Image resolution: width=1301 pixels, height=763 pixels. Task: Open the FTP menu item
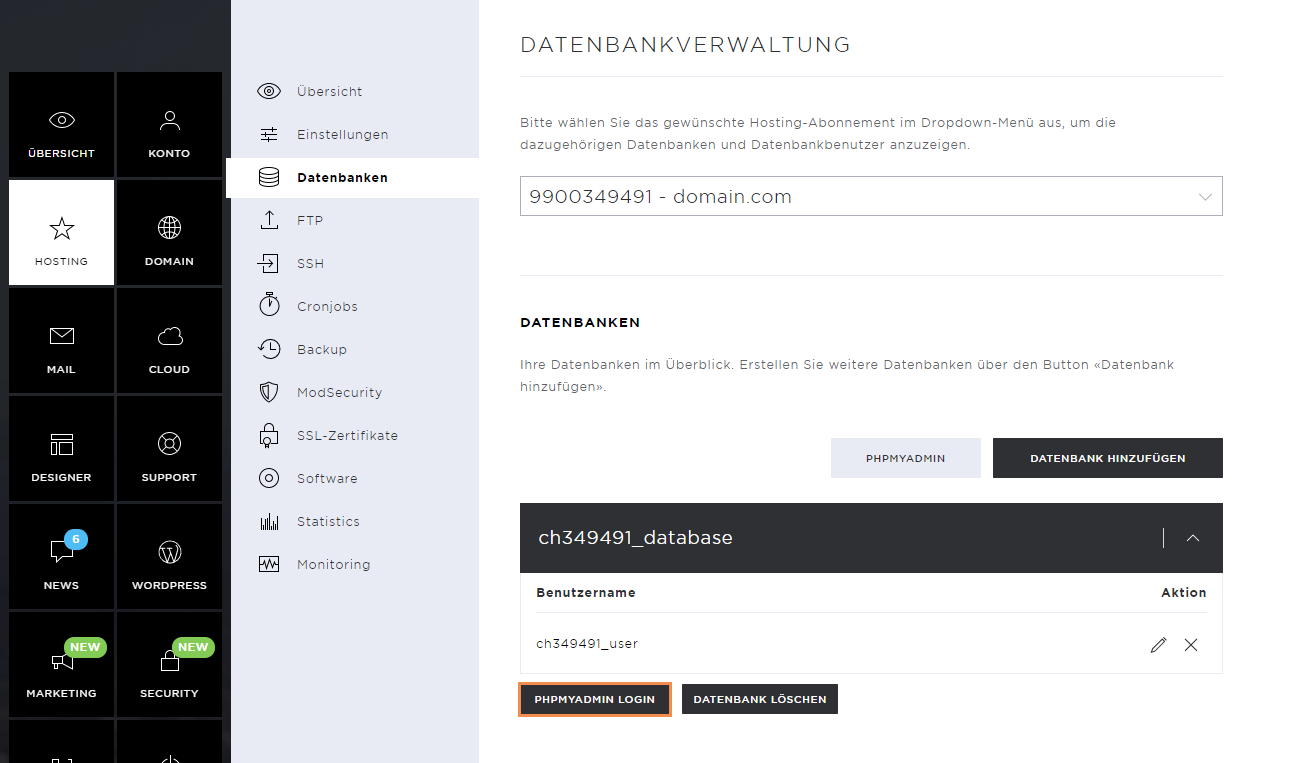pos(310,220)
